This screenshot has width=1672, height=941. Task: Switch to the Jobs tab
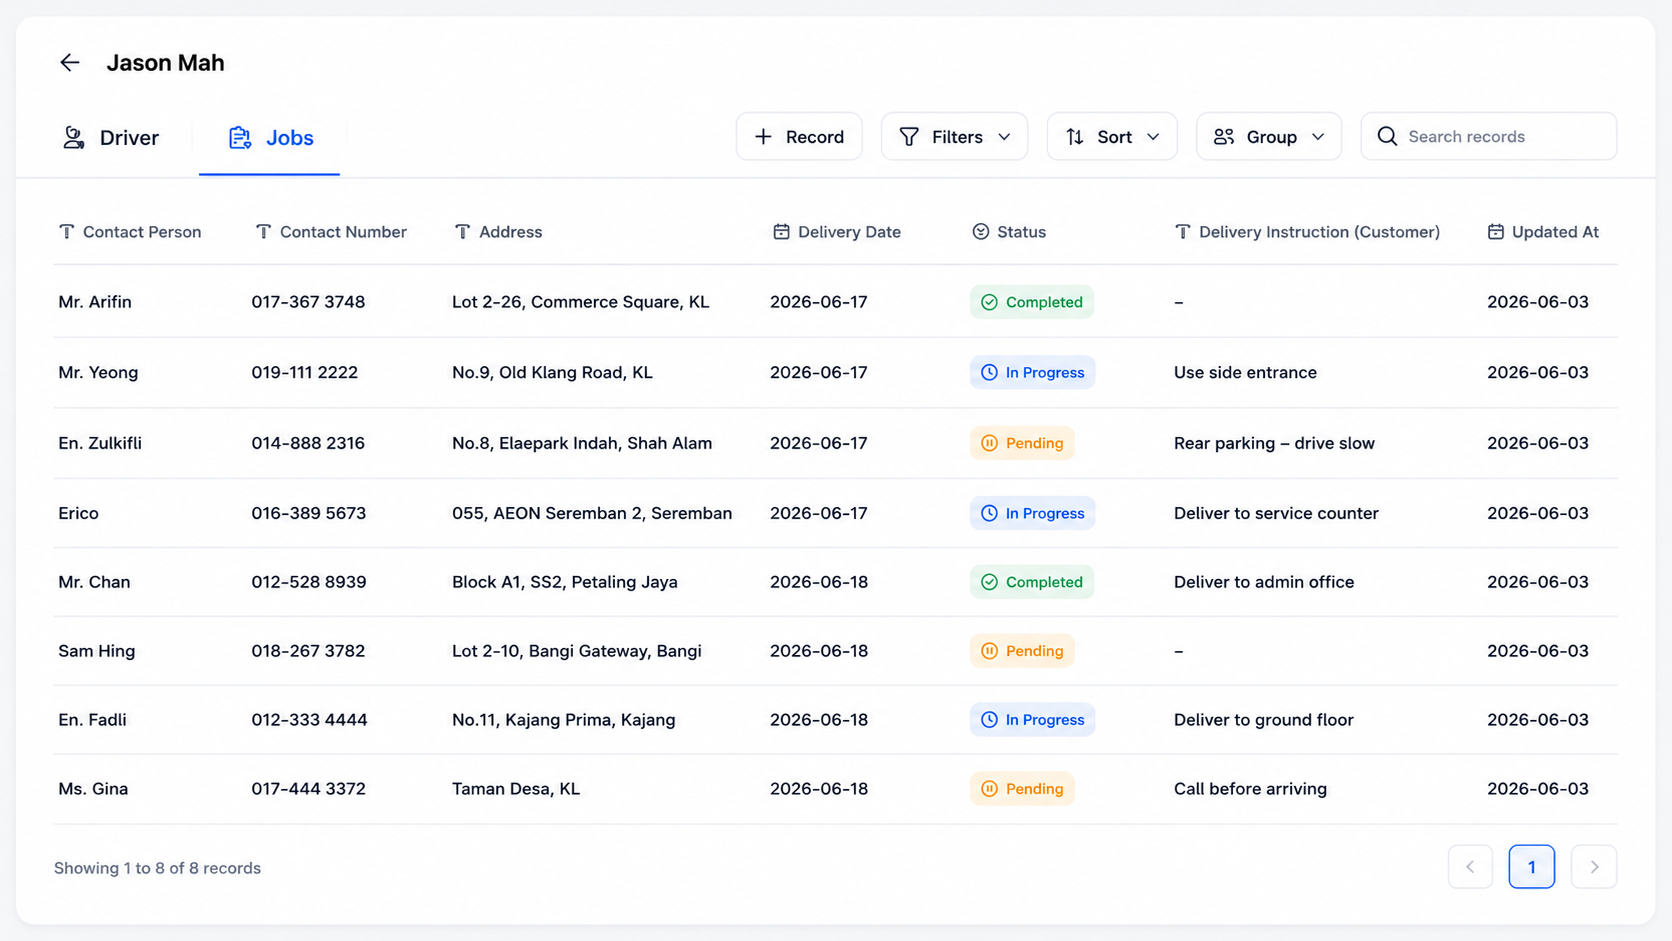pyautogui.click(x=270, y=138)
